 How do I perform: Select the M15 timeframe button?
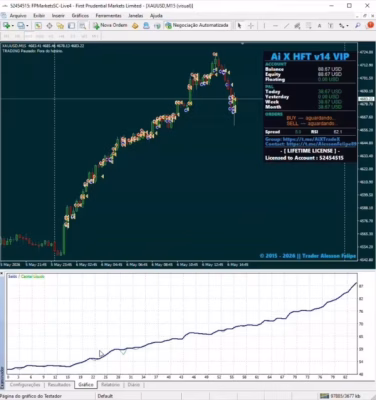28,36
